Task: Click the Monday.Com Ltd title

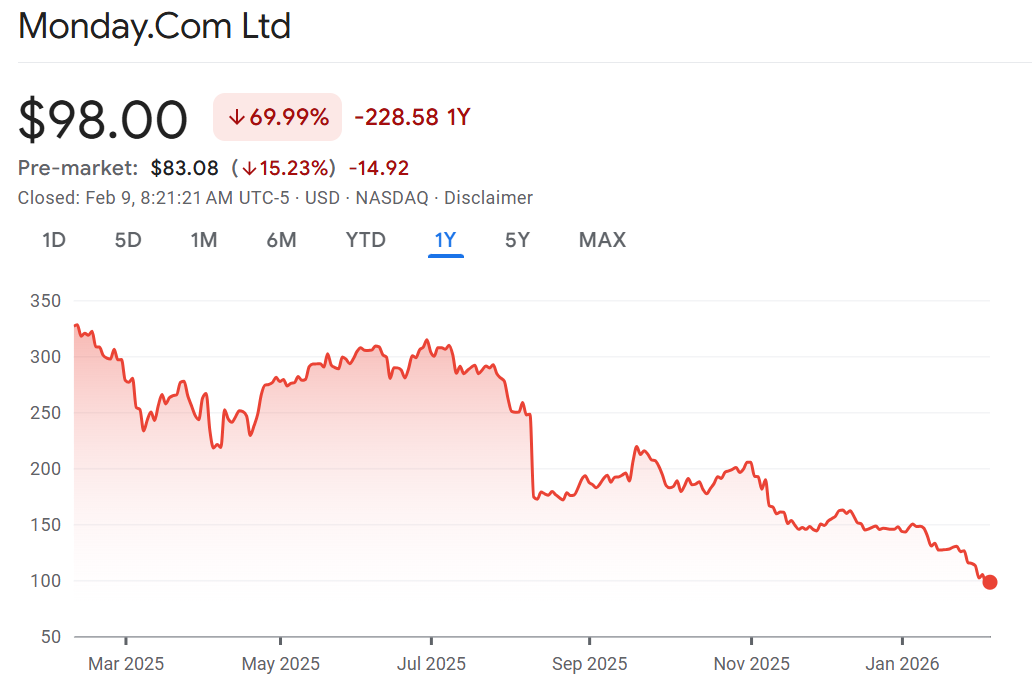Action: [x=155, y=26]
